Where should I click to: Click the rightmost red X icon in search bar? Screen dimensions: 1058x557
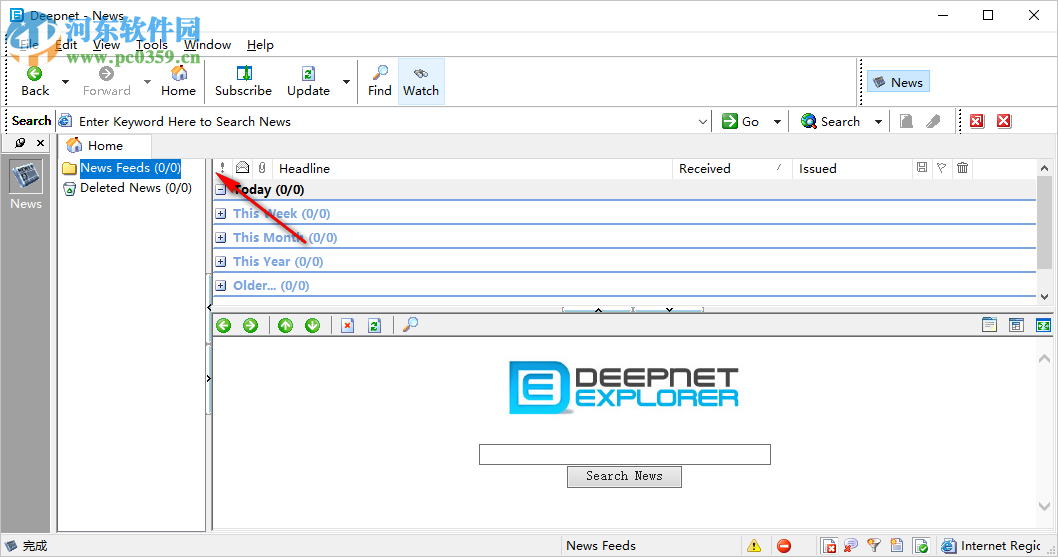[x=1004, y=121]
